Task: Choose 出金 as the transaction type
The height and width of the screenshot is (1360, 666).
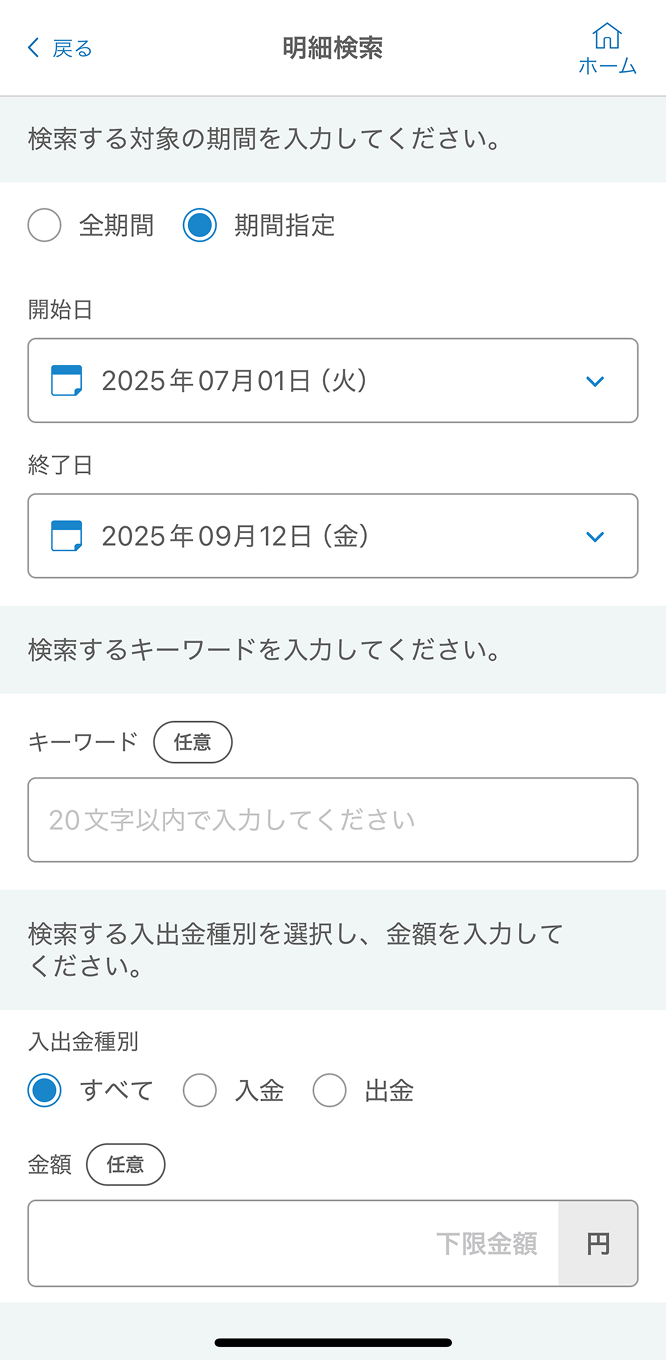Action: (x=330, y=1090)
